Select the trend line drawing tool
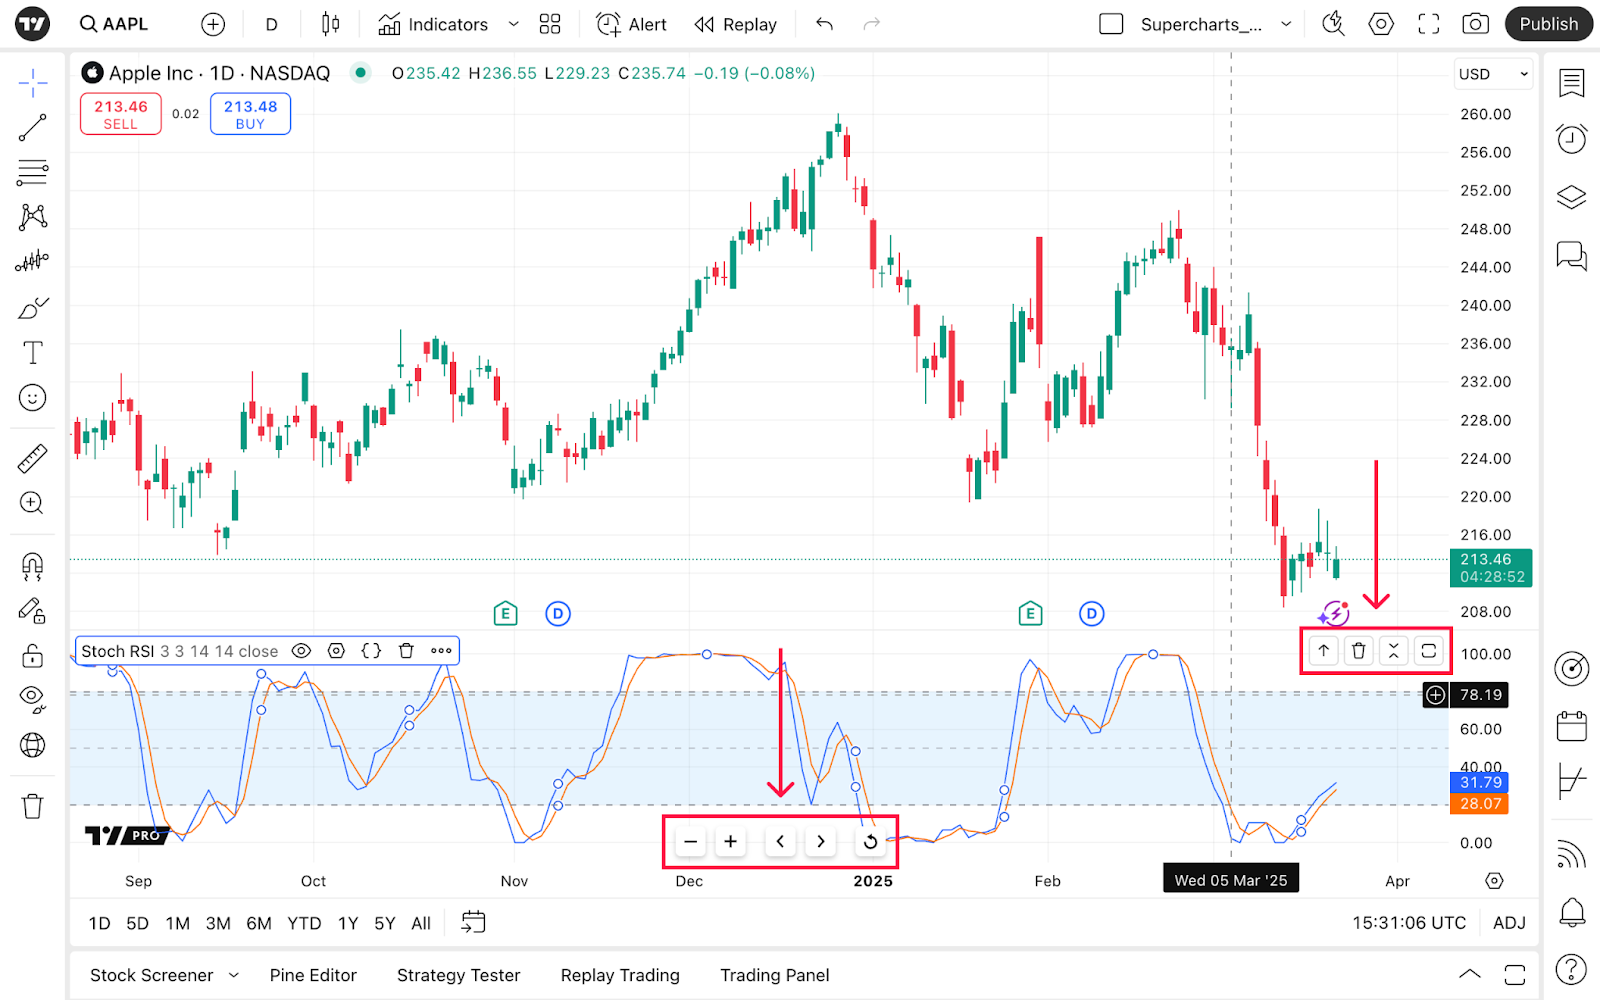This screenshot has width=1600, height=1000. [32, 127]
